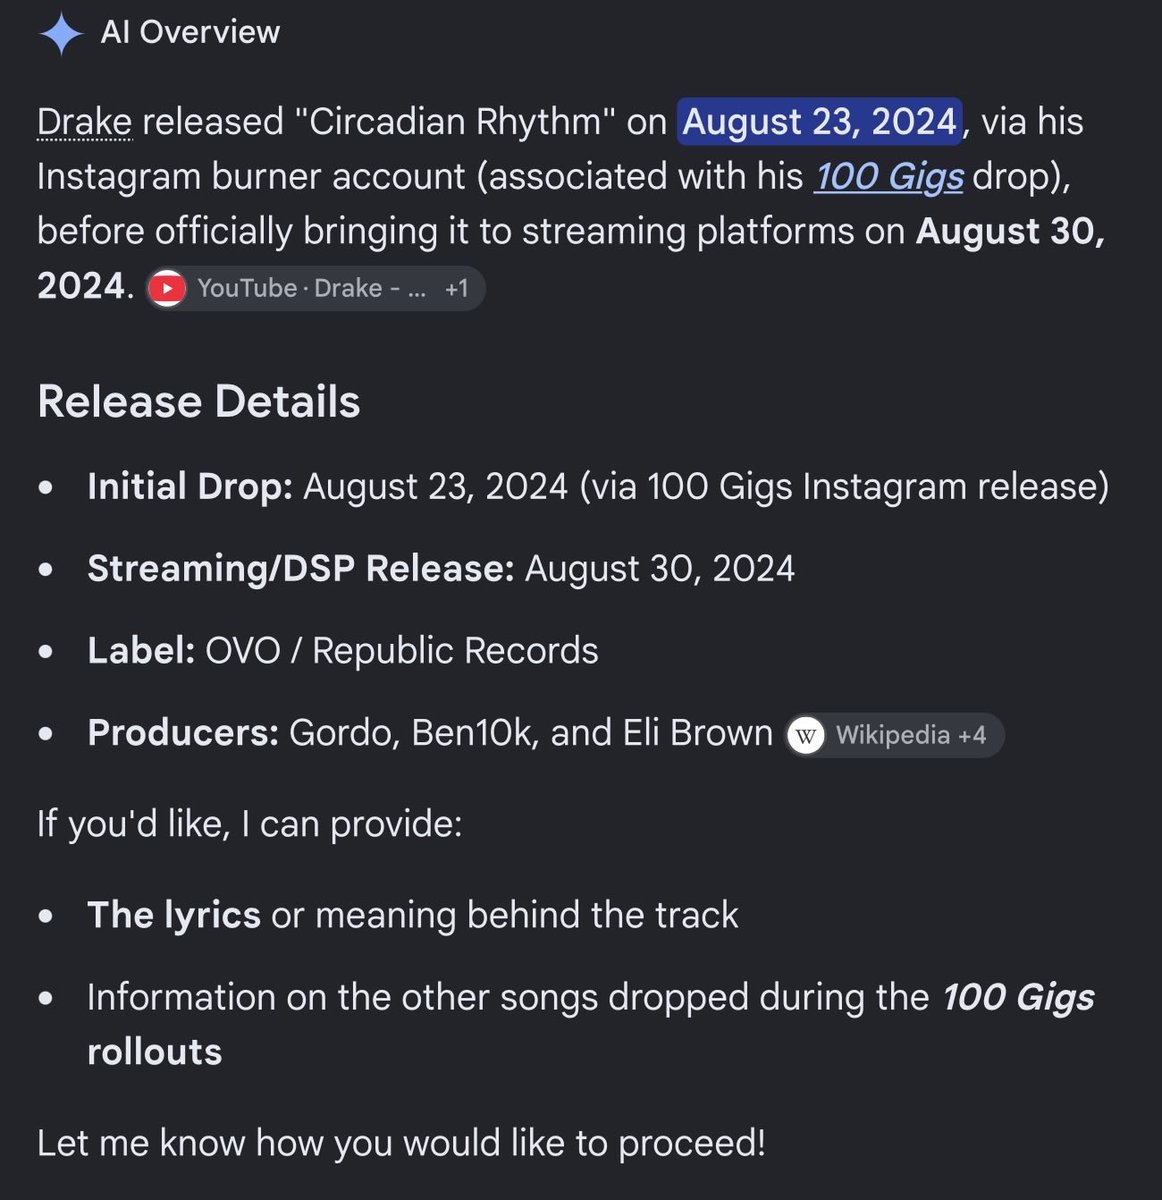
Task: Select the Initial Drop bullet item
Action: [x=598, y=487]
